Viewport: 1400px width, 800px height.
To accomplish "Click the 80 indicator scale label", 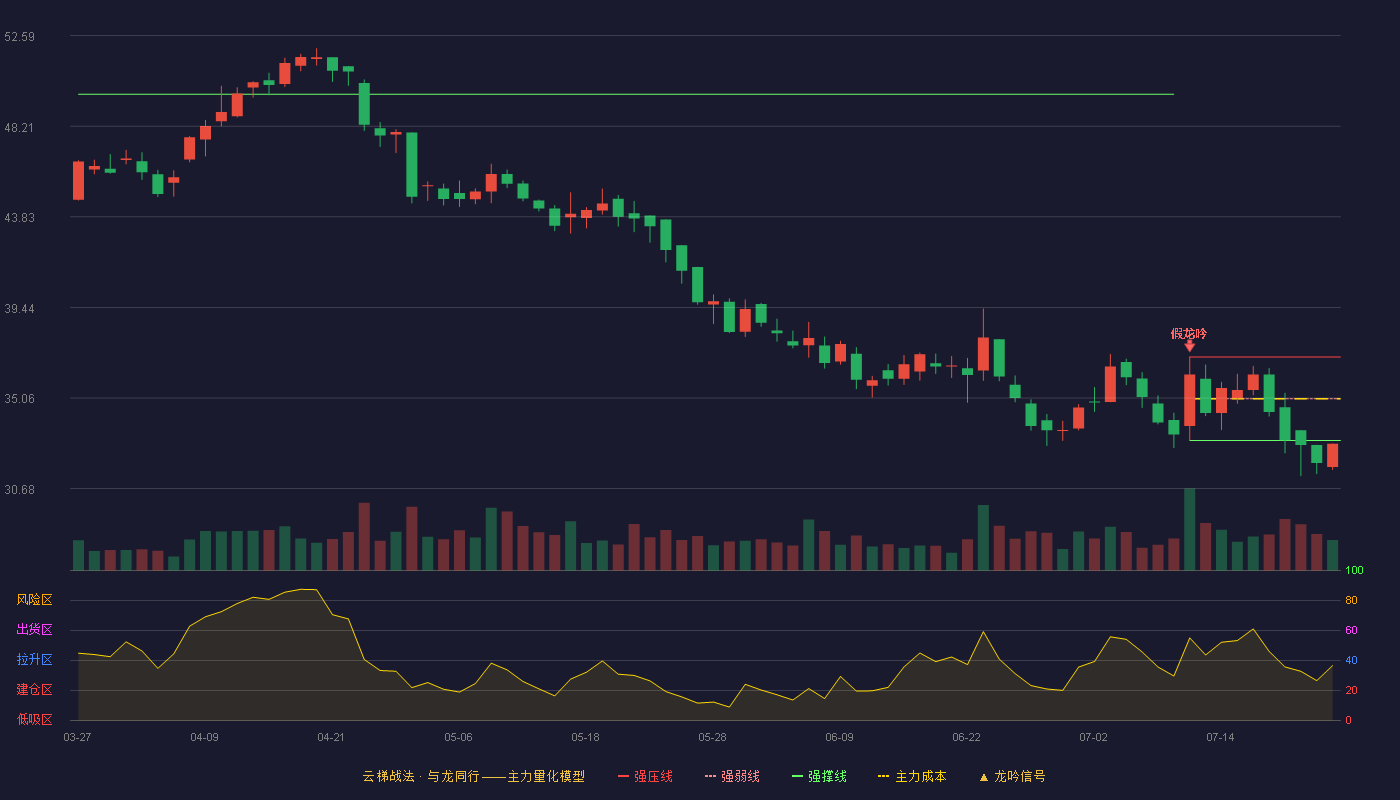I will coord(1351,601).
